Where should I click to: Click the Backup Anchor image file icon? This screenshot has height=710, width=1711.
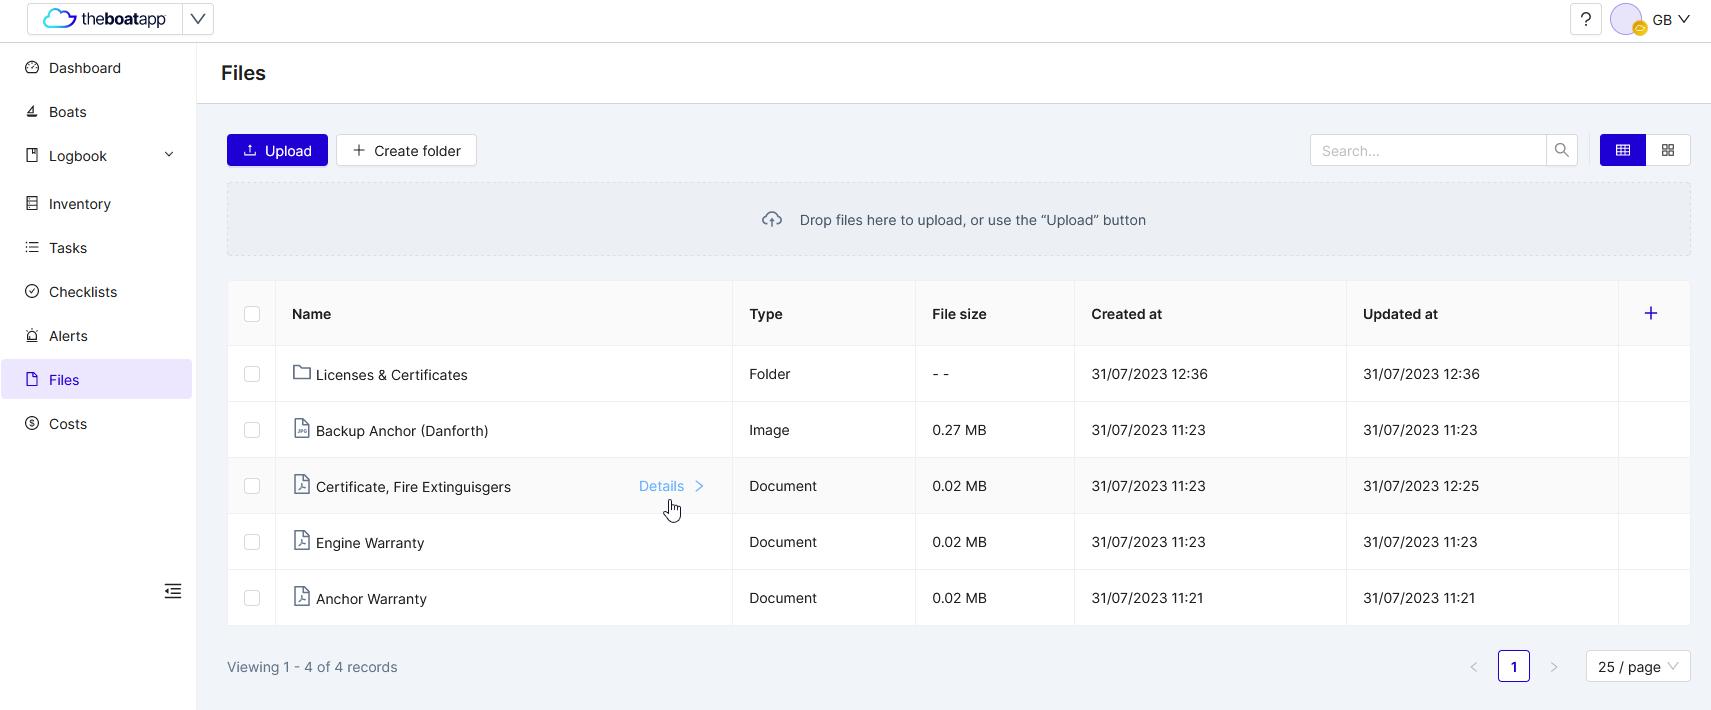[302, 428]
